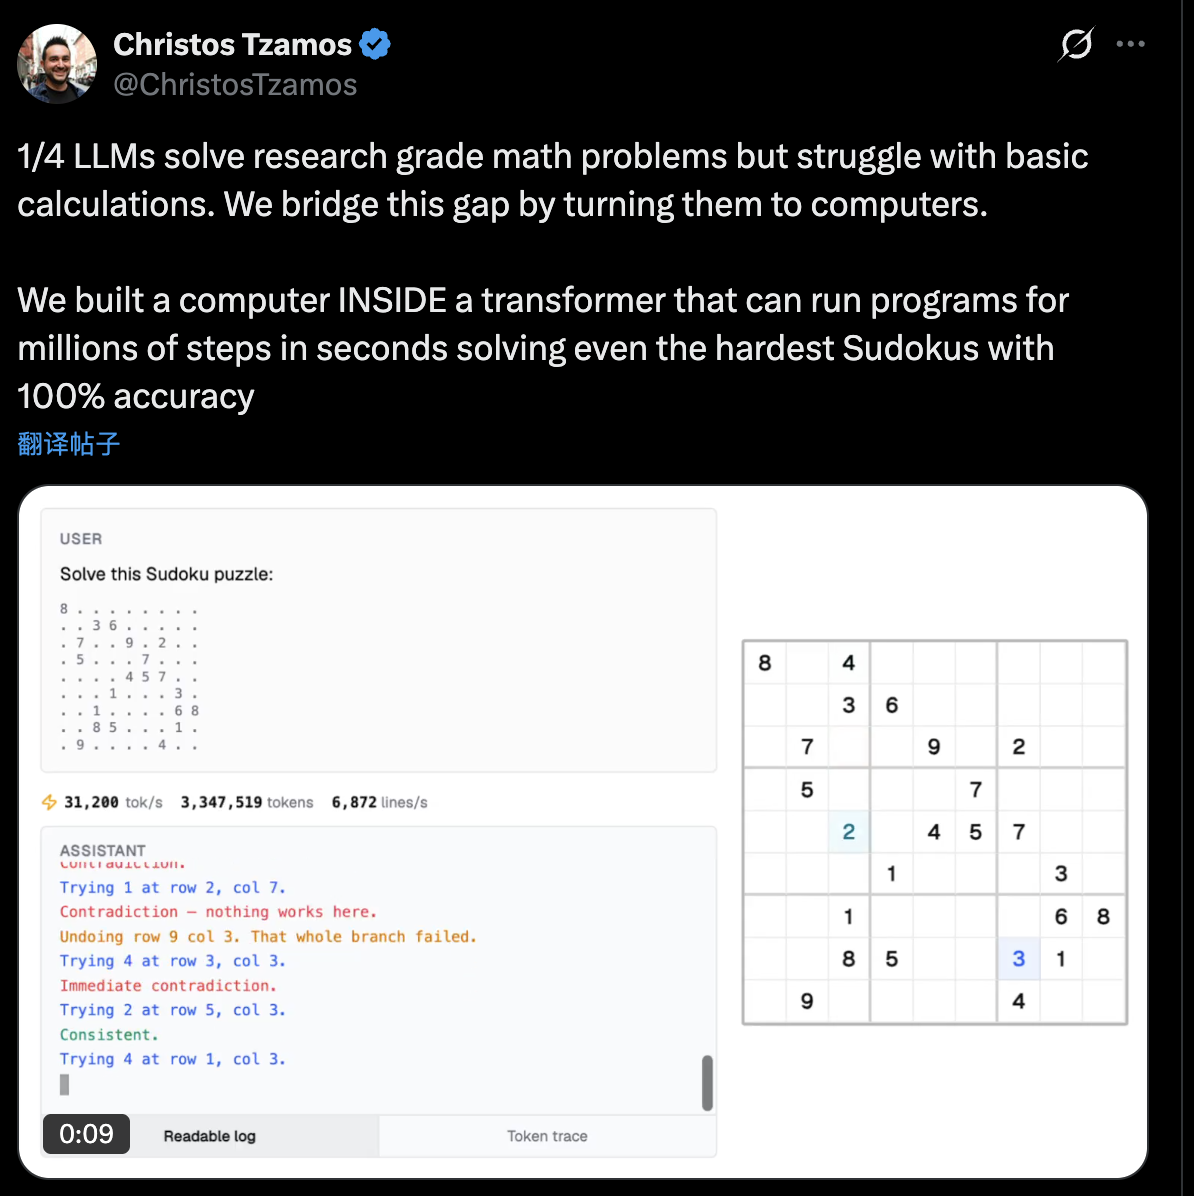Click the "Solve this Sudoku puzzle:" prompt text

point(166,574)
